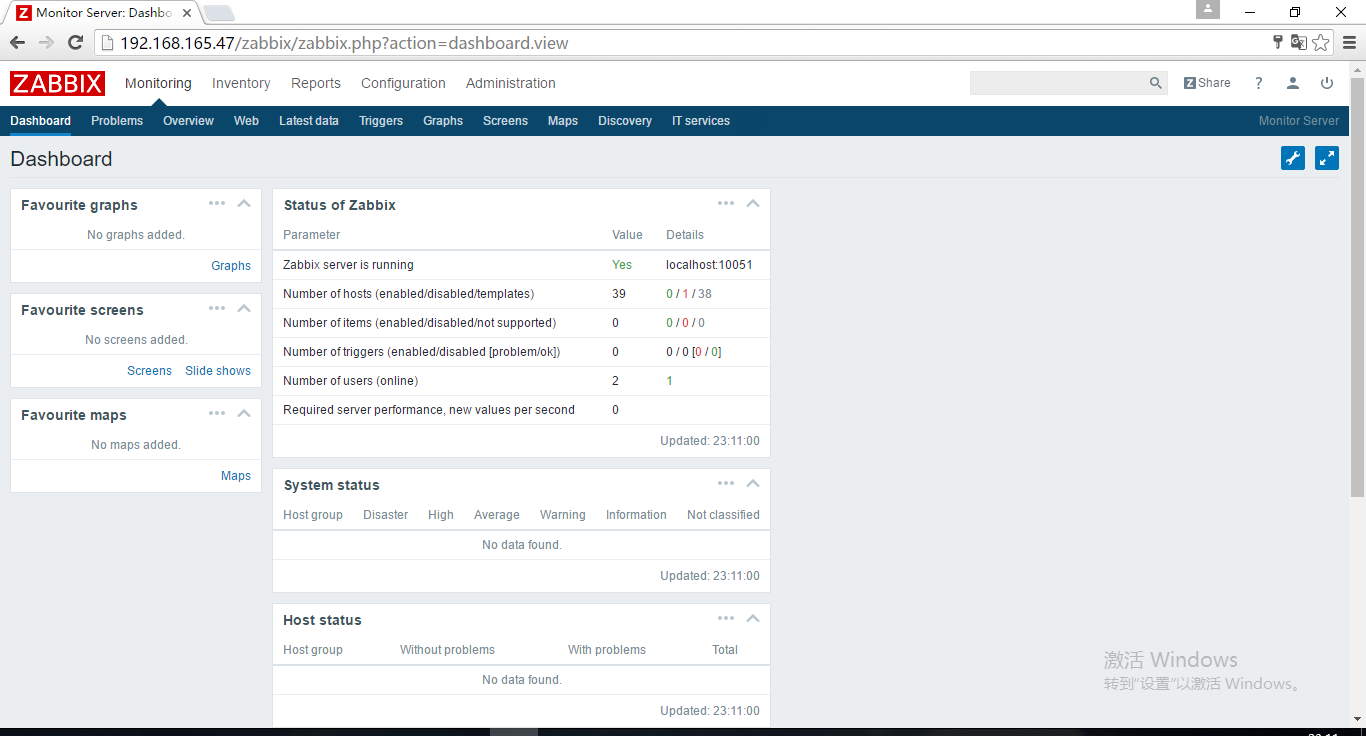Click the Monitor Server name label

pyautogui.click(x=1298, y=121)
